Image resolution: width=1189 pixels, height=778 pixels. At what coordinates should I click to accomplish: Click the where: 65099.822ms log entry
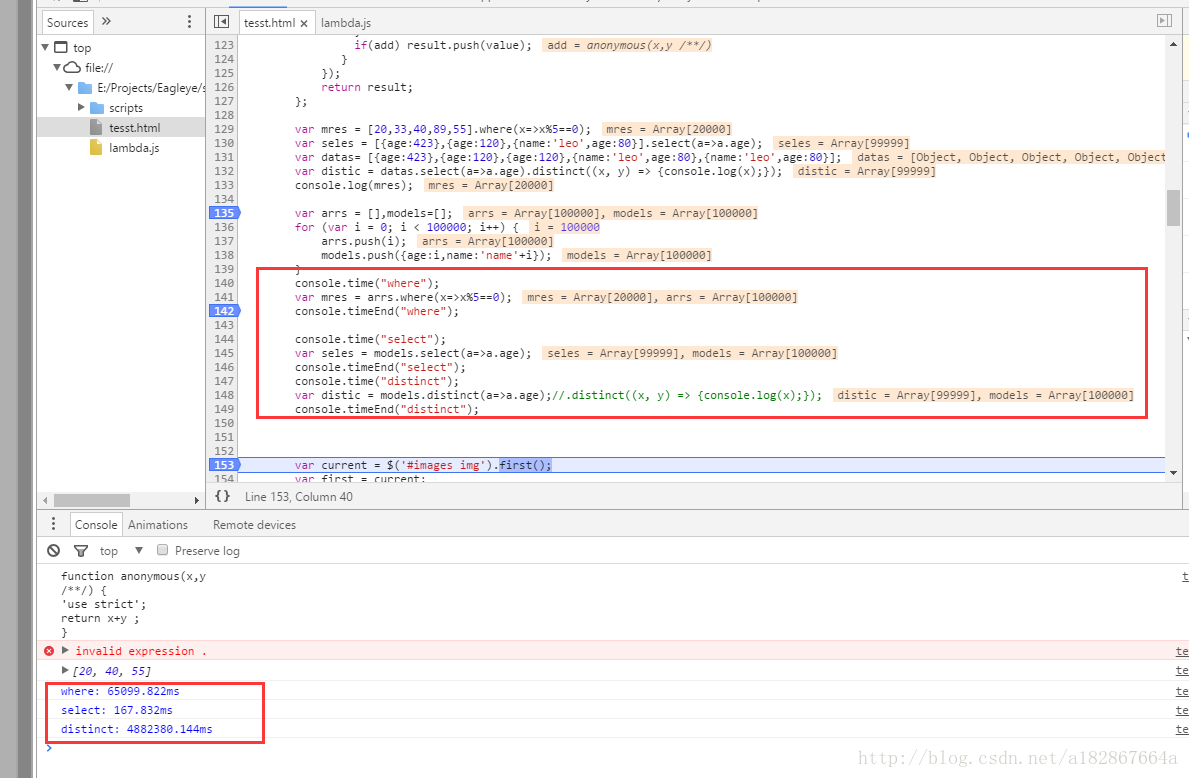coord(121,691)
